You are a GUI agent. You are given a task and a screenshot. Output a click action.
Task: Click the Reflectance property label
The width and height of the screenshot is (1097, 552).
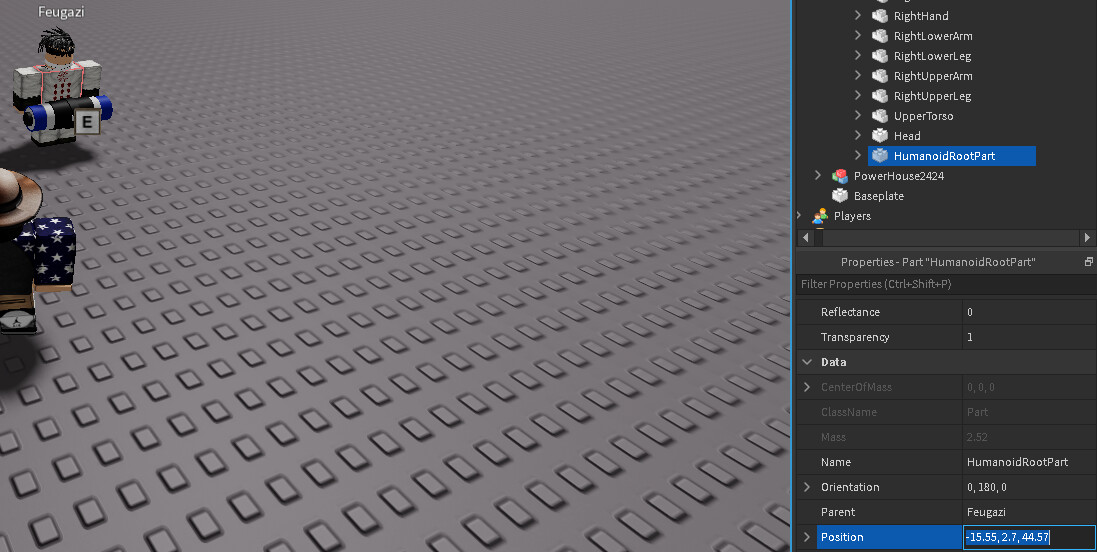(x=850, y=312)
